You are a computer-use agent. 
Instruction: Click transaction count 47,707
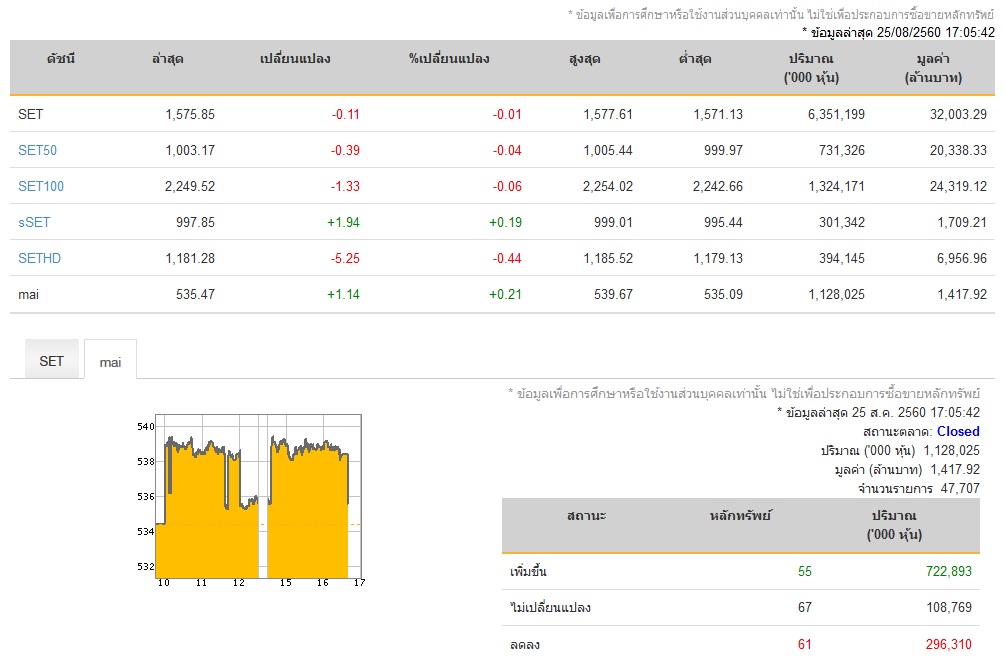point(960,488)
